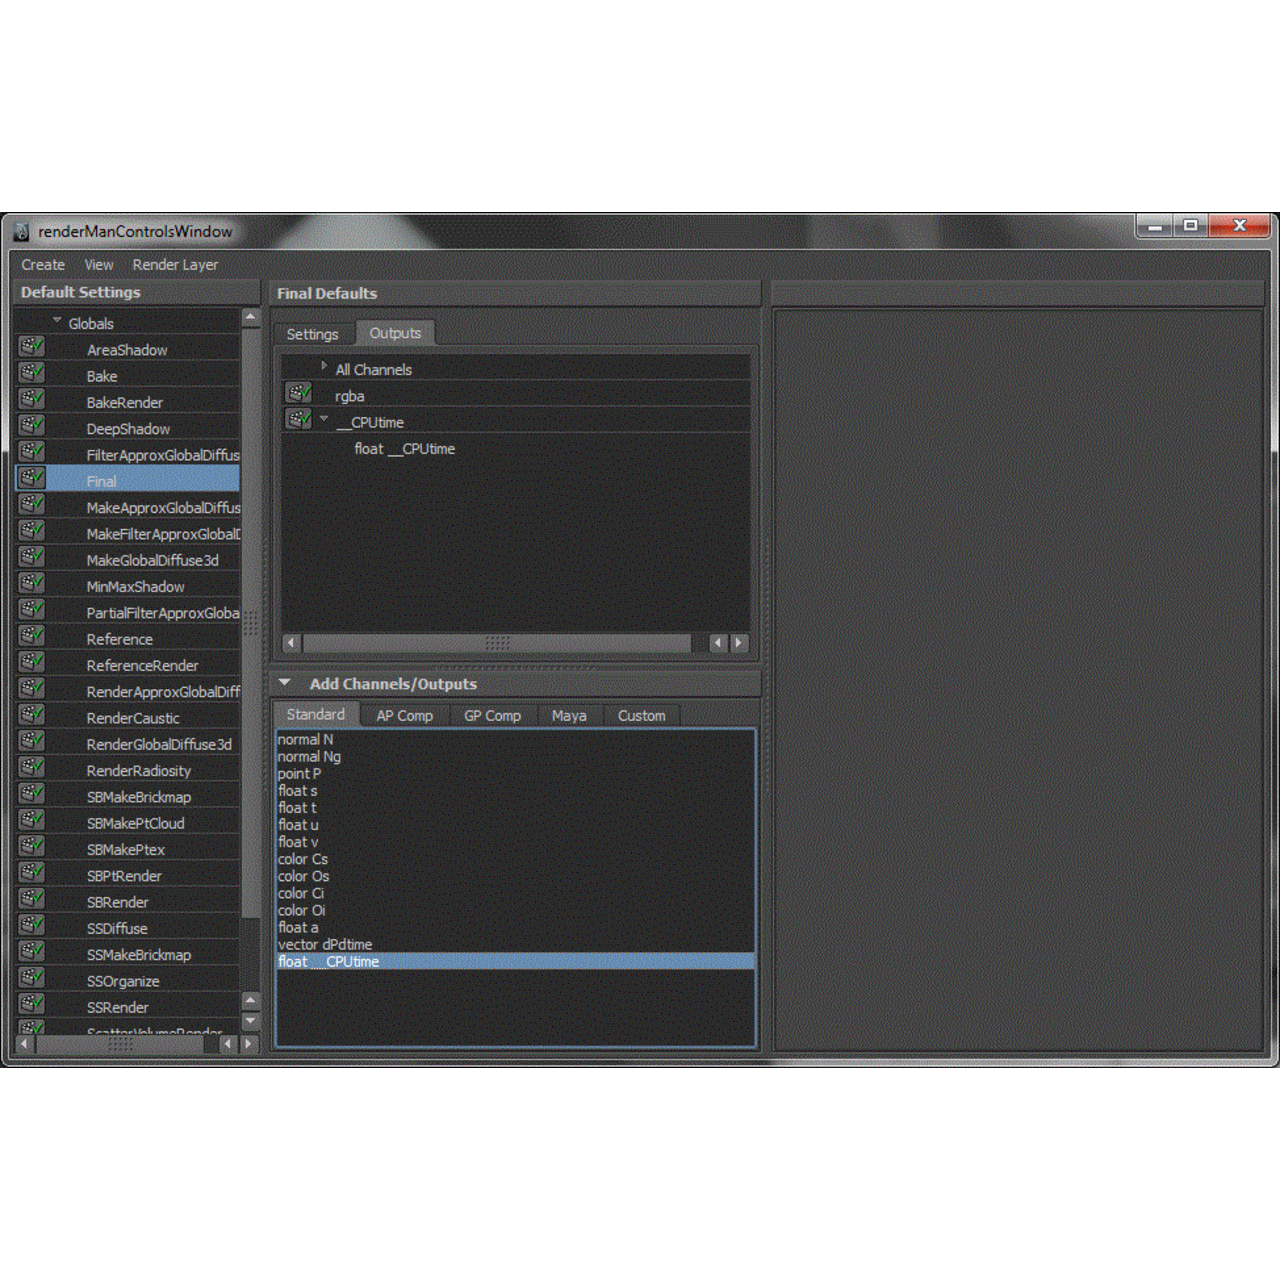Image resolution: width=1280 pixels, height=1280 pixels.
Task: Select the SBRender pass in list
Action: (117, 902)
